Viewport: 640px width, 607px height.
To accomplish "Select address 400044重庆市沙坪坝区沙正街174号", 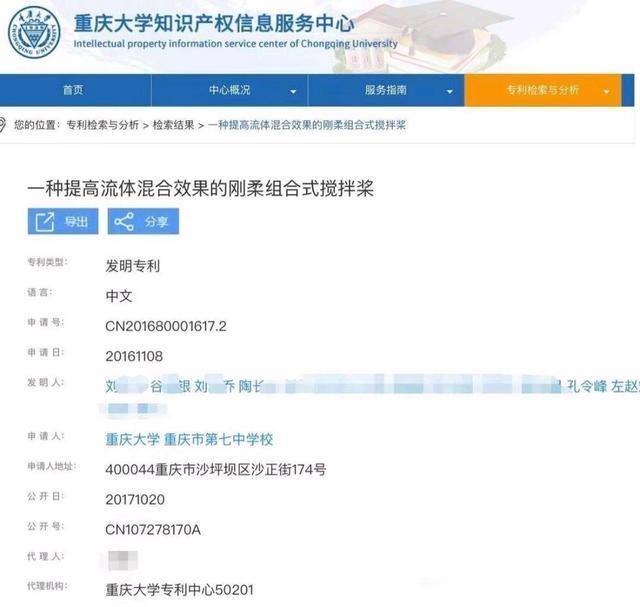I will tap(216, 469).
